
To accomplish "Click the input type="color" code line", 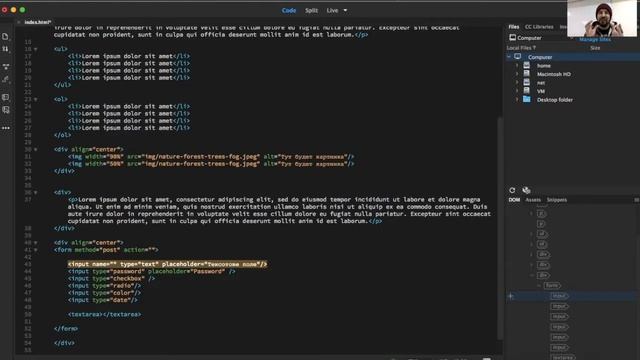I will (x=104, y=293).
